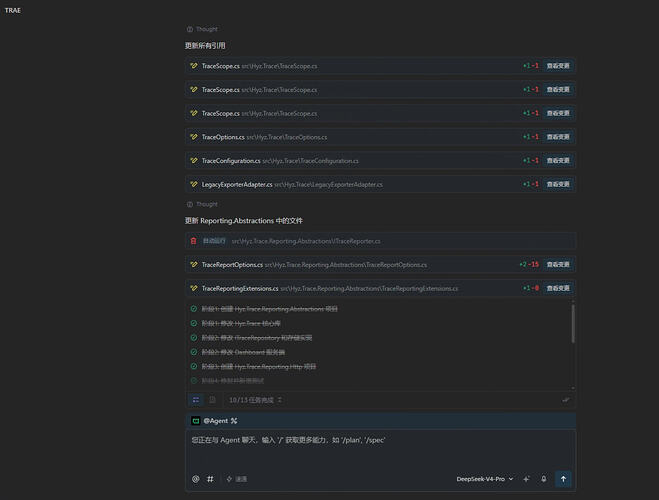Expand the second Thought section

pos(202,204)
